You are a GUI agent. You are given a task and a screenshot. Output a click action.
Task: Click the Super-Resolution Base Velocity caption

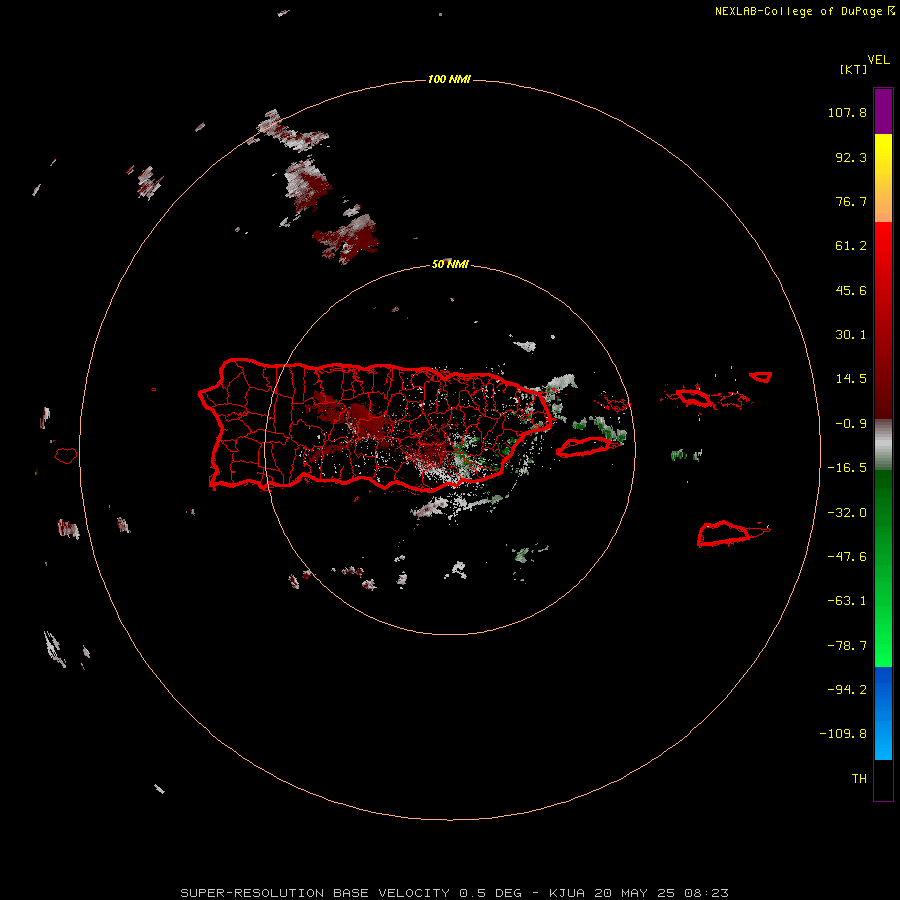pyautogui.click(x=454, y=893)
